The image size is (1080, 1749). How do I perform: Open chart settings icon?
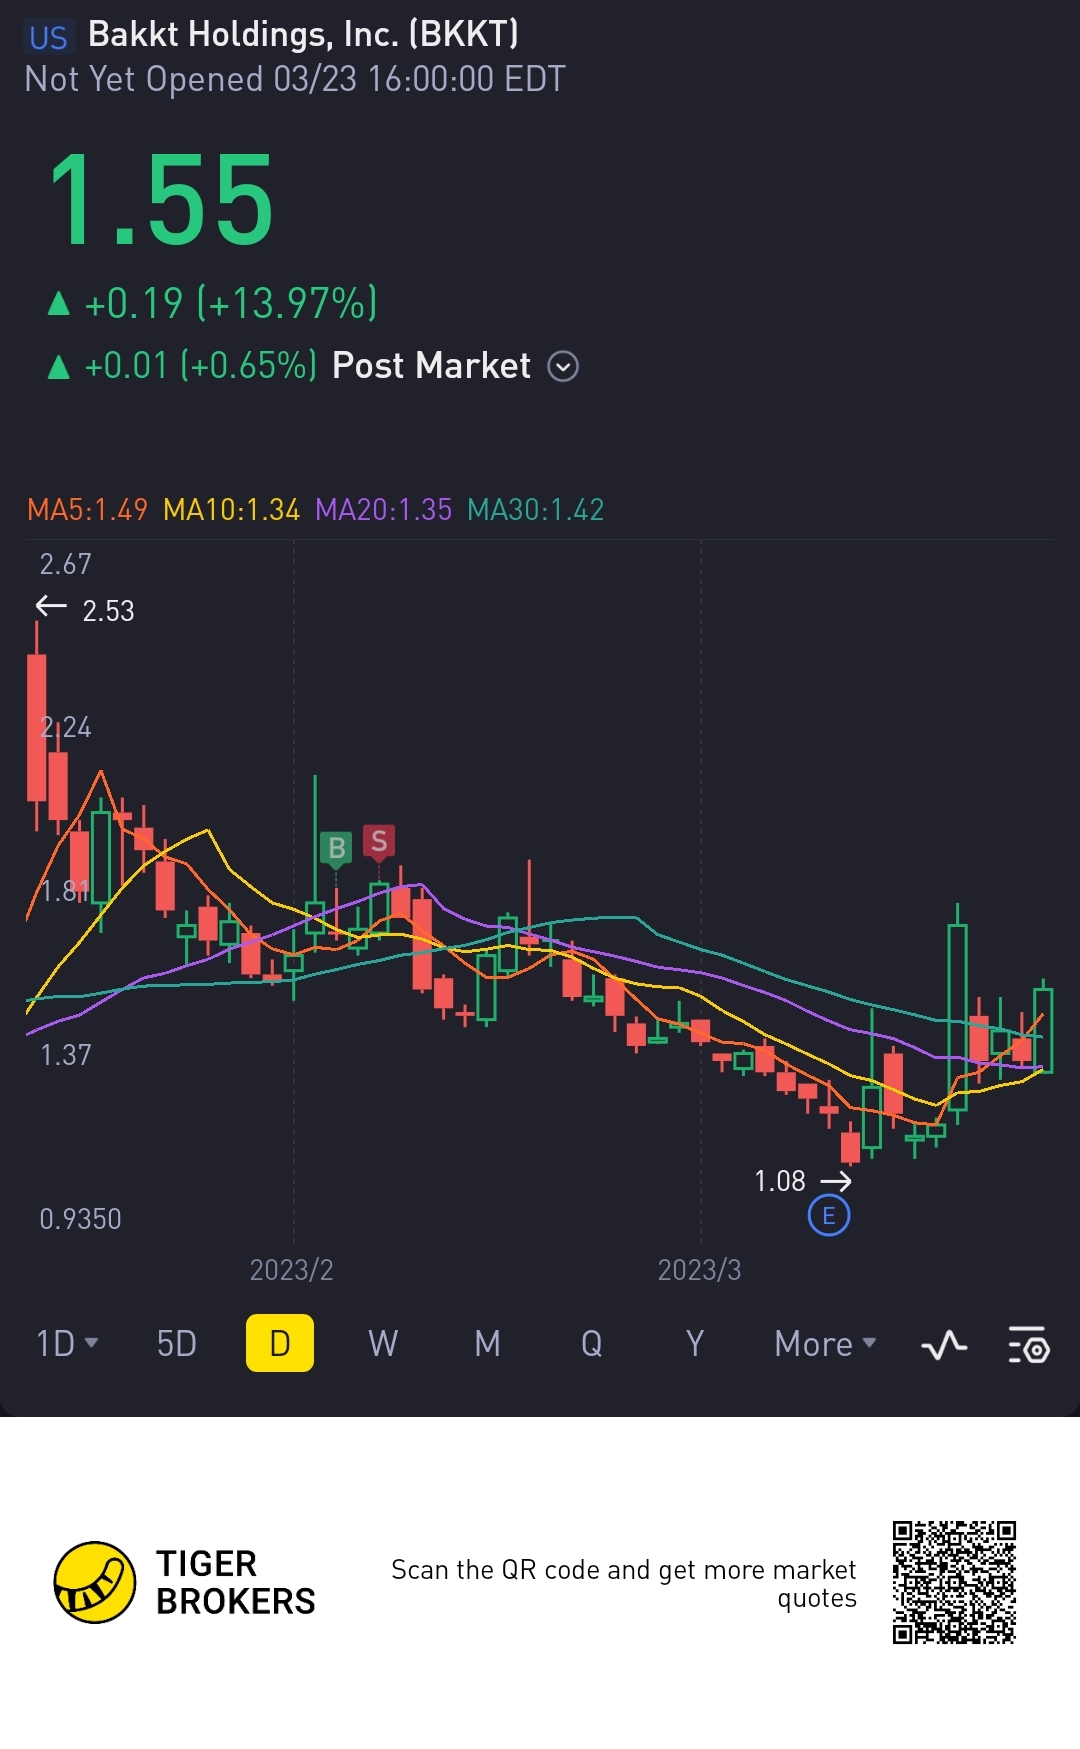tap(1028, 1344)
